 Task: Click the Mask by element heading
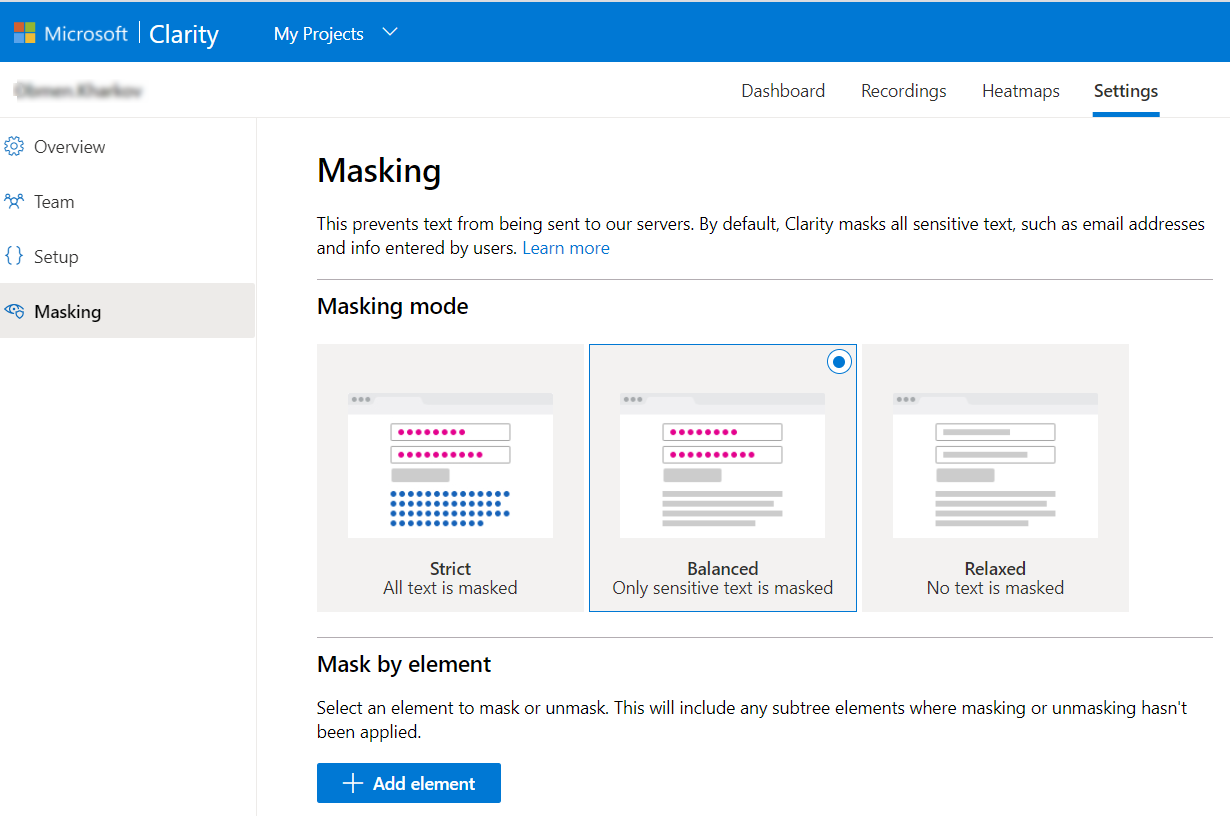point(404,664)
